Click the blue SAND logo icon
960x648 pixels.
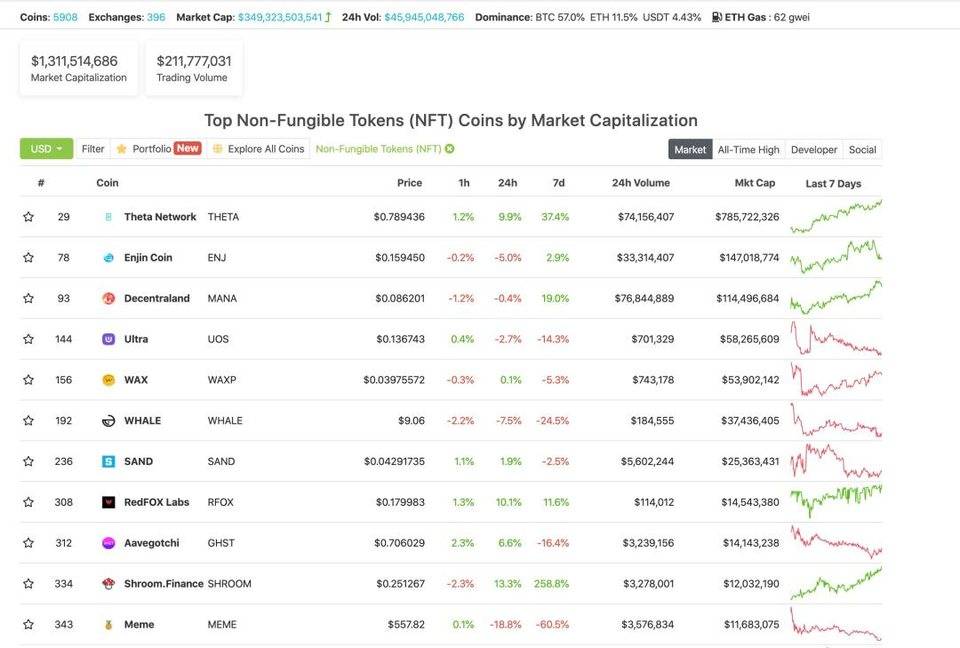[x=108, y=461]
